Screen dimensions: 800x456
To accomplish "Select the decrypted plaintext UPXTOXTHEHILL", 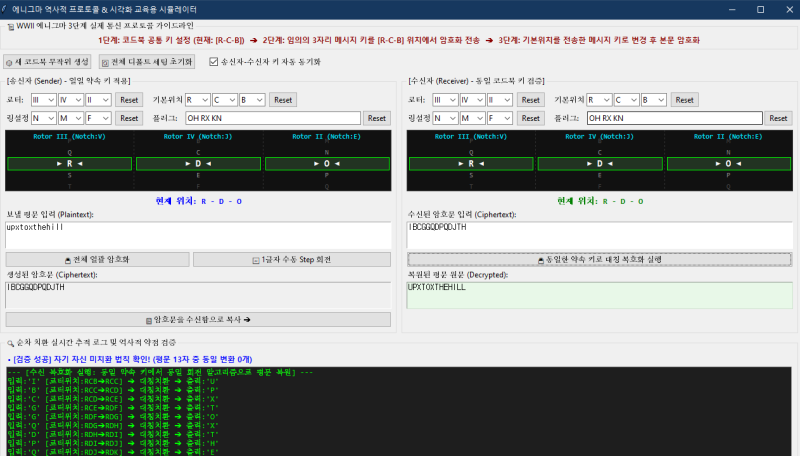I will coord(437,287).
